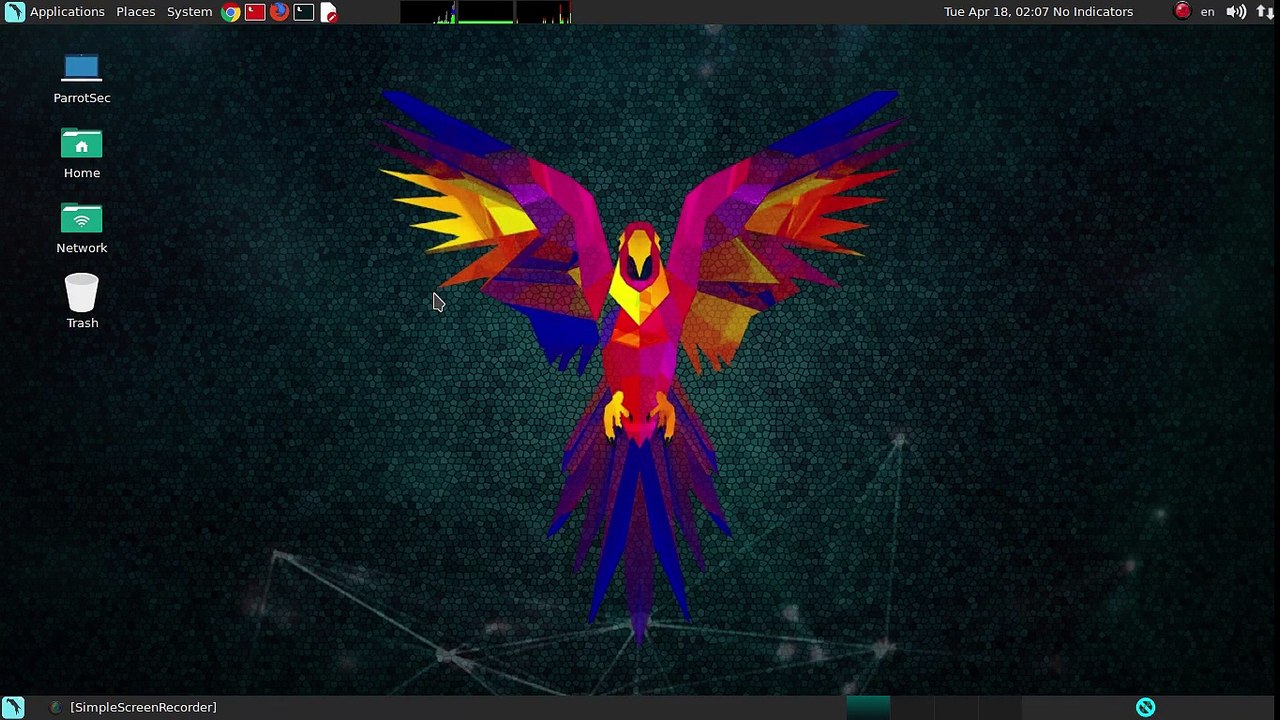Click the system load monitor graphs

click(x=486, y=12)
